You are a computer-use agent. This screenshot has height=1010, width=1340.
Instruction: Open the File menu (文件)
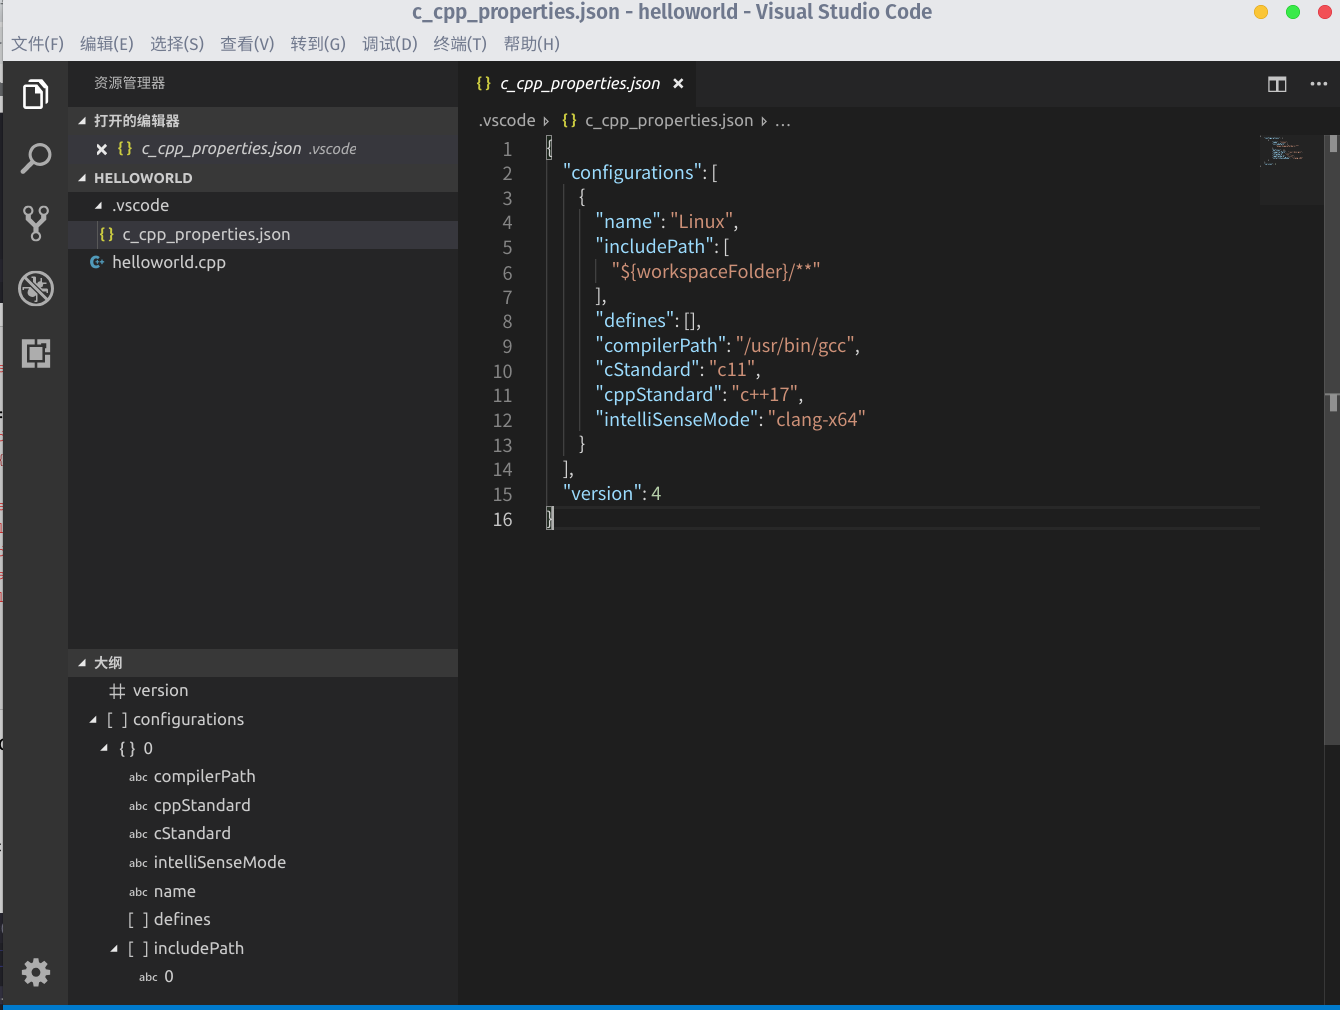(x=37, y=44)
